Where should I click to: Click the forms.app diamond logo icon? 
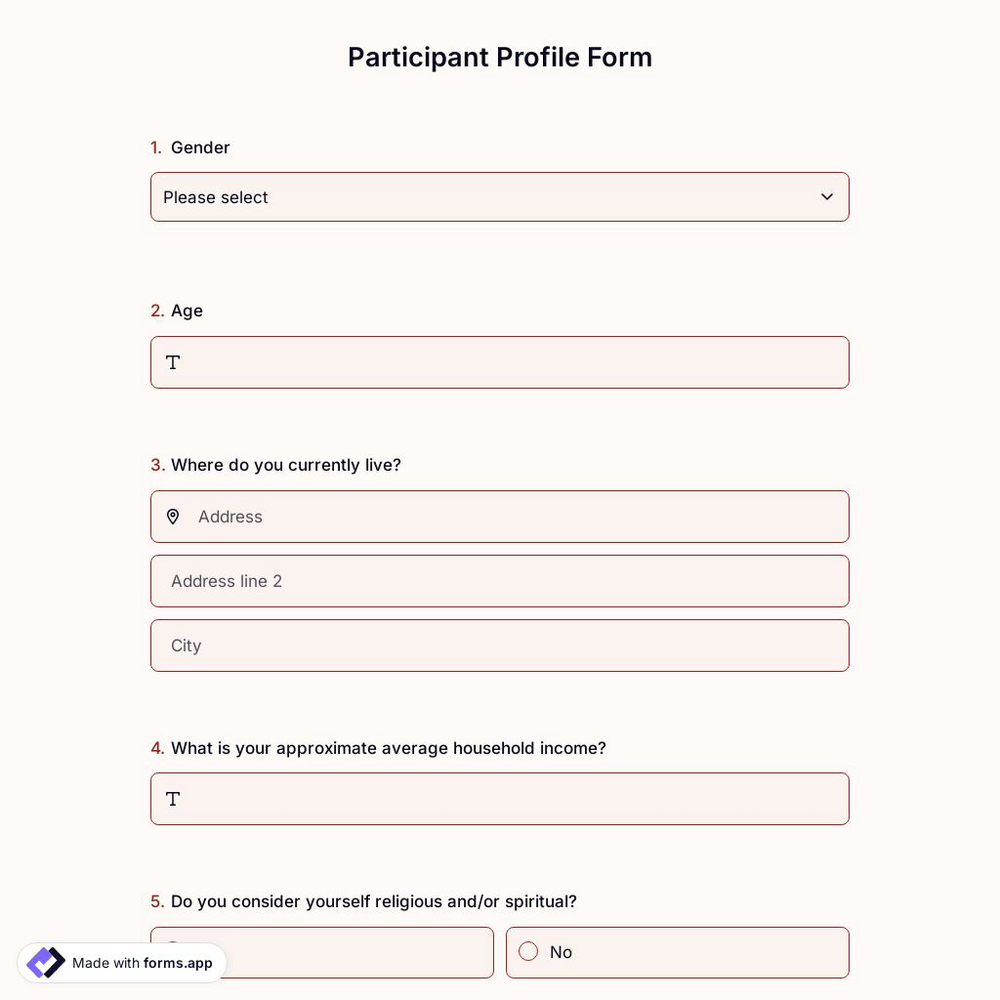tap(45, 962)
